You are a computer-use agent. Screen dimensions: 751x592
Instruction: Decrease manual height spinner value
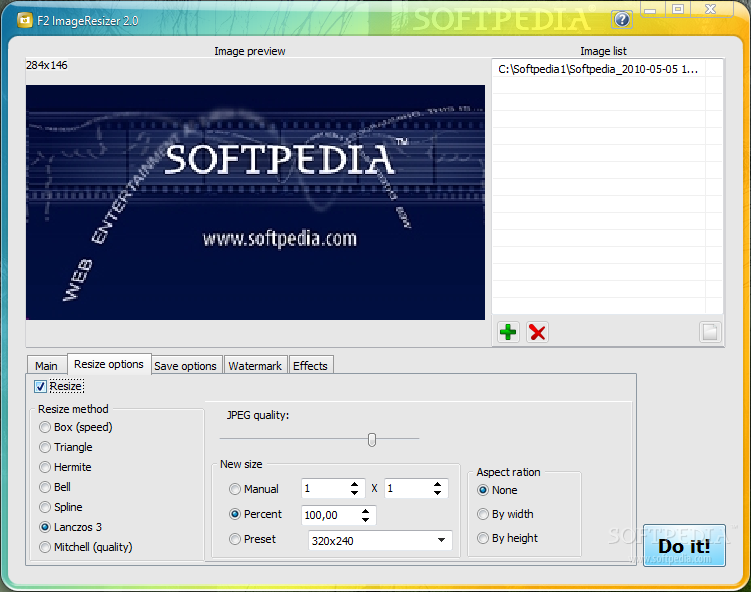tap(437, 493)
